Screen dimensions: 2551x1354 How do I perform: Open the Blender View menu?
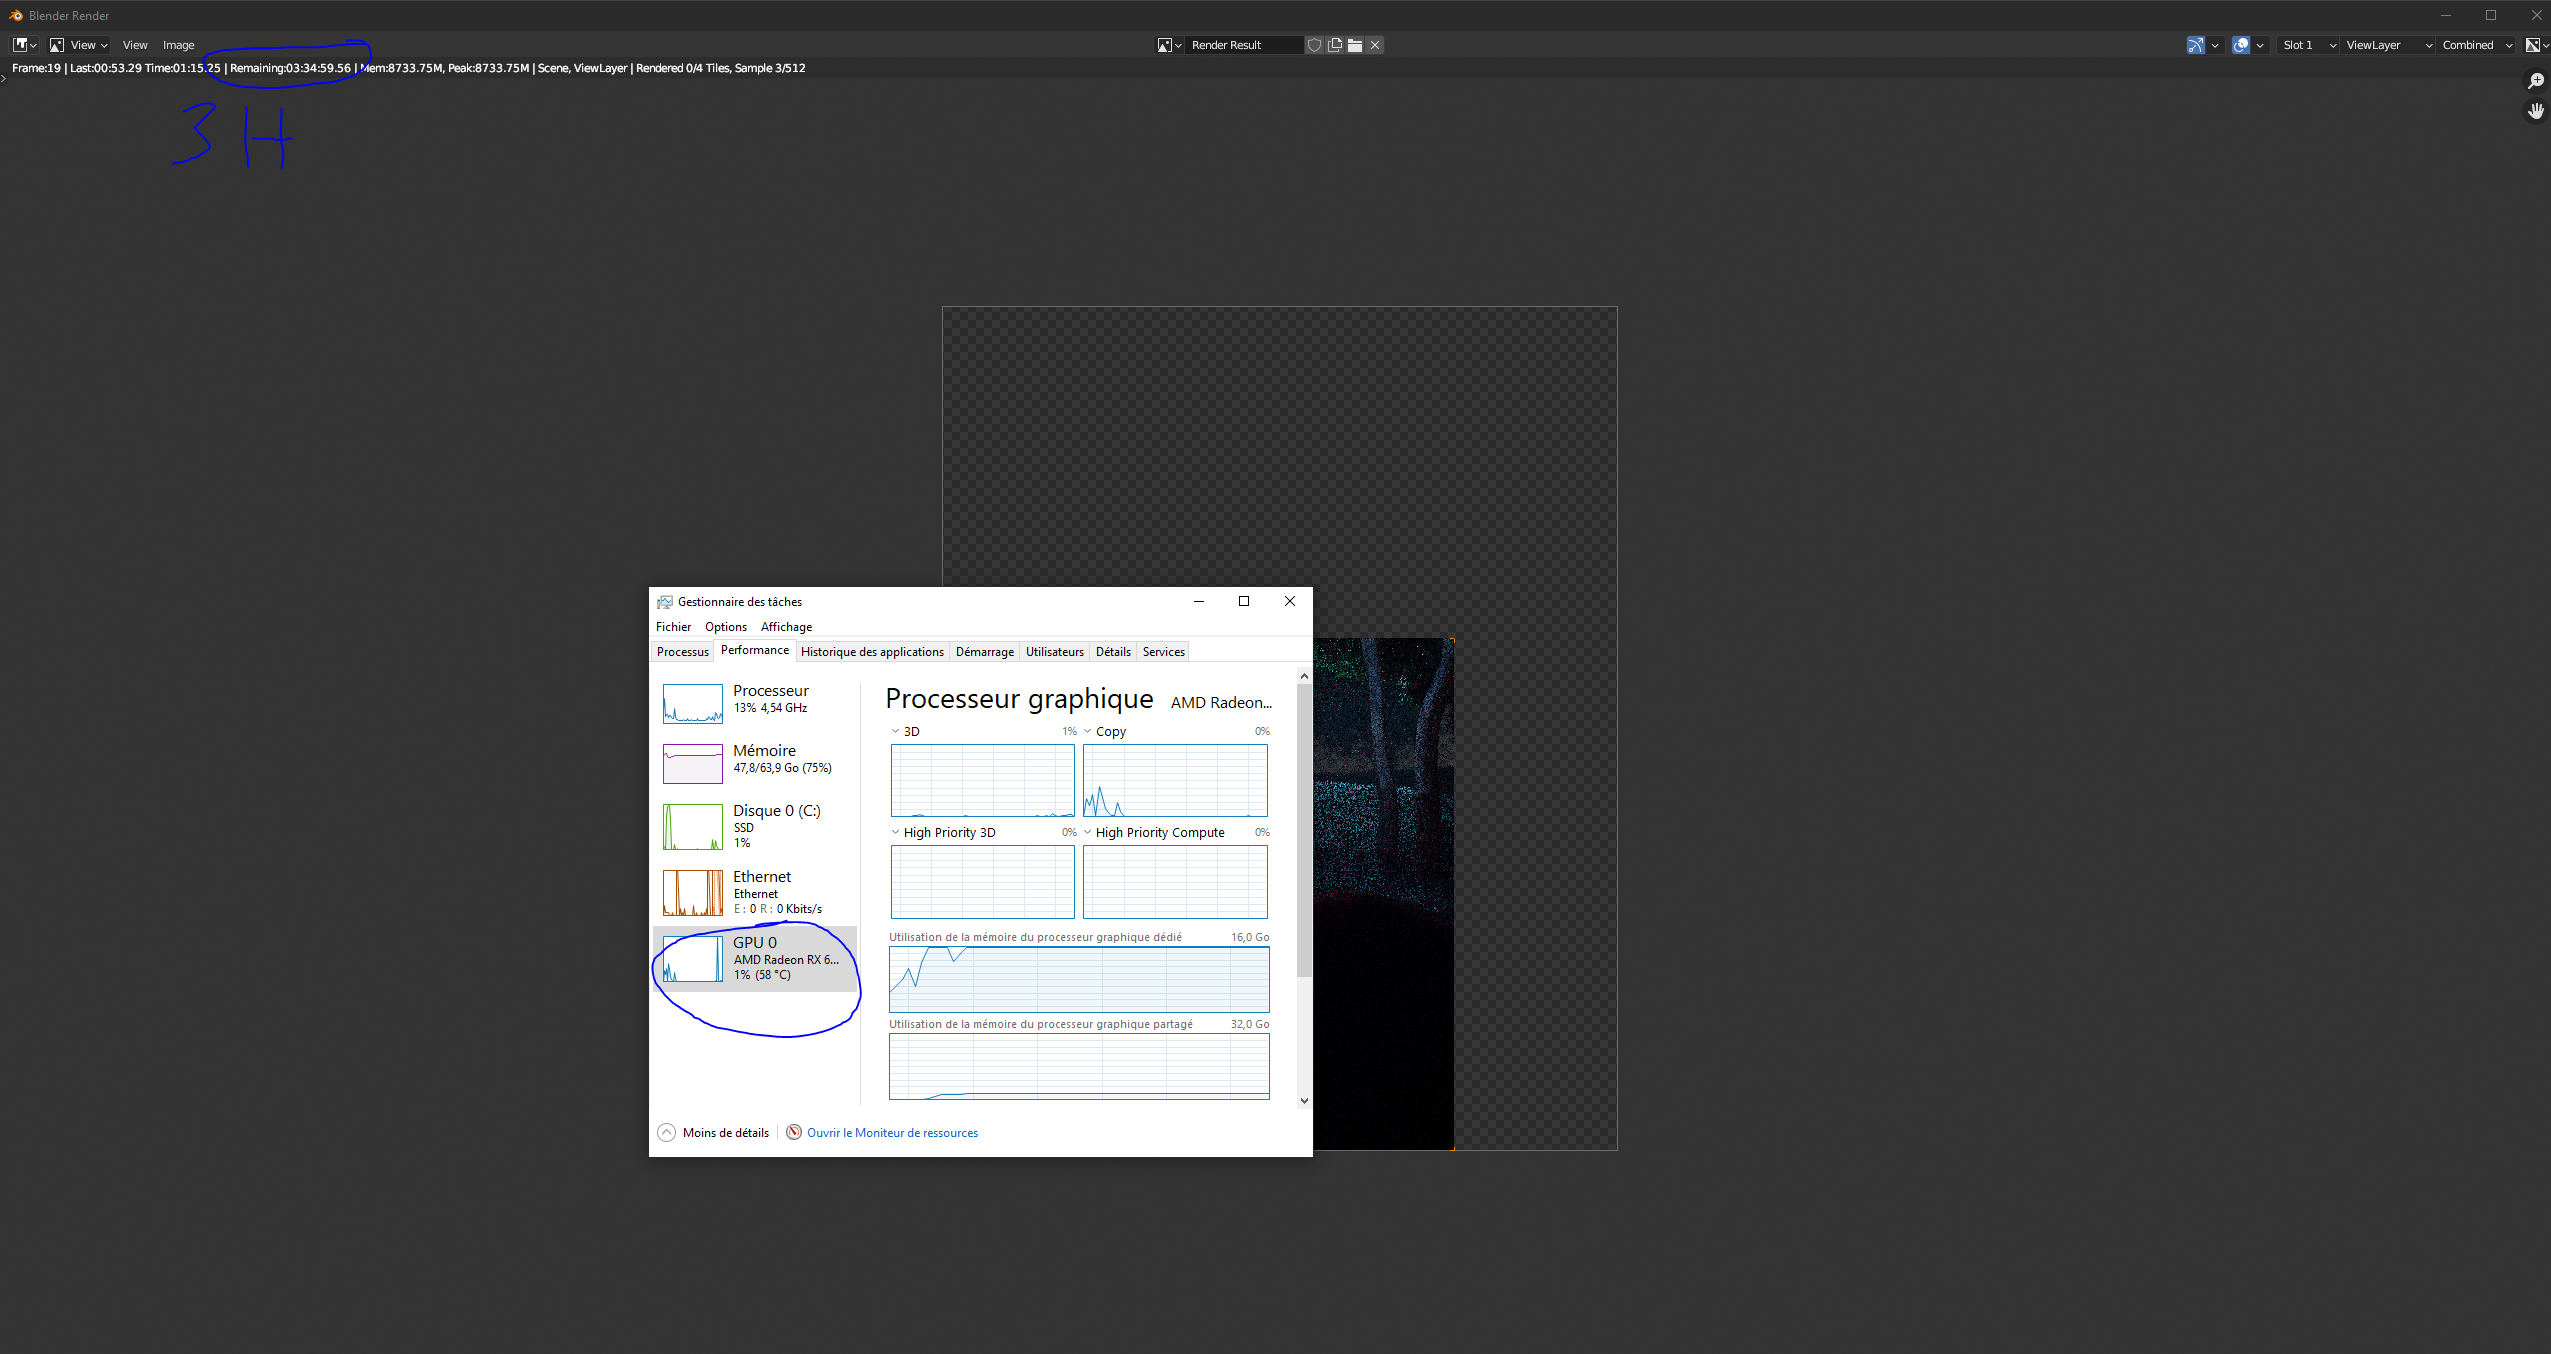click(135, 45)
